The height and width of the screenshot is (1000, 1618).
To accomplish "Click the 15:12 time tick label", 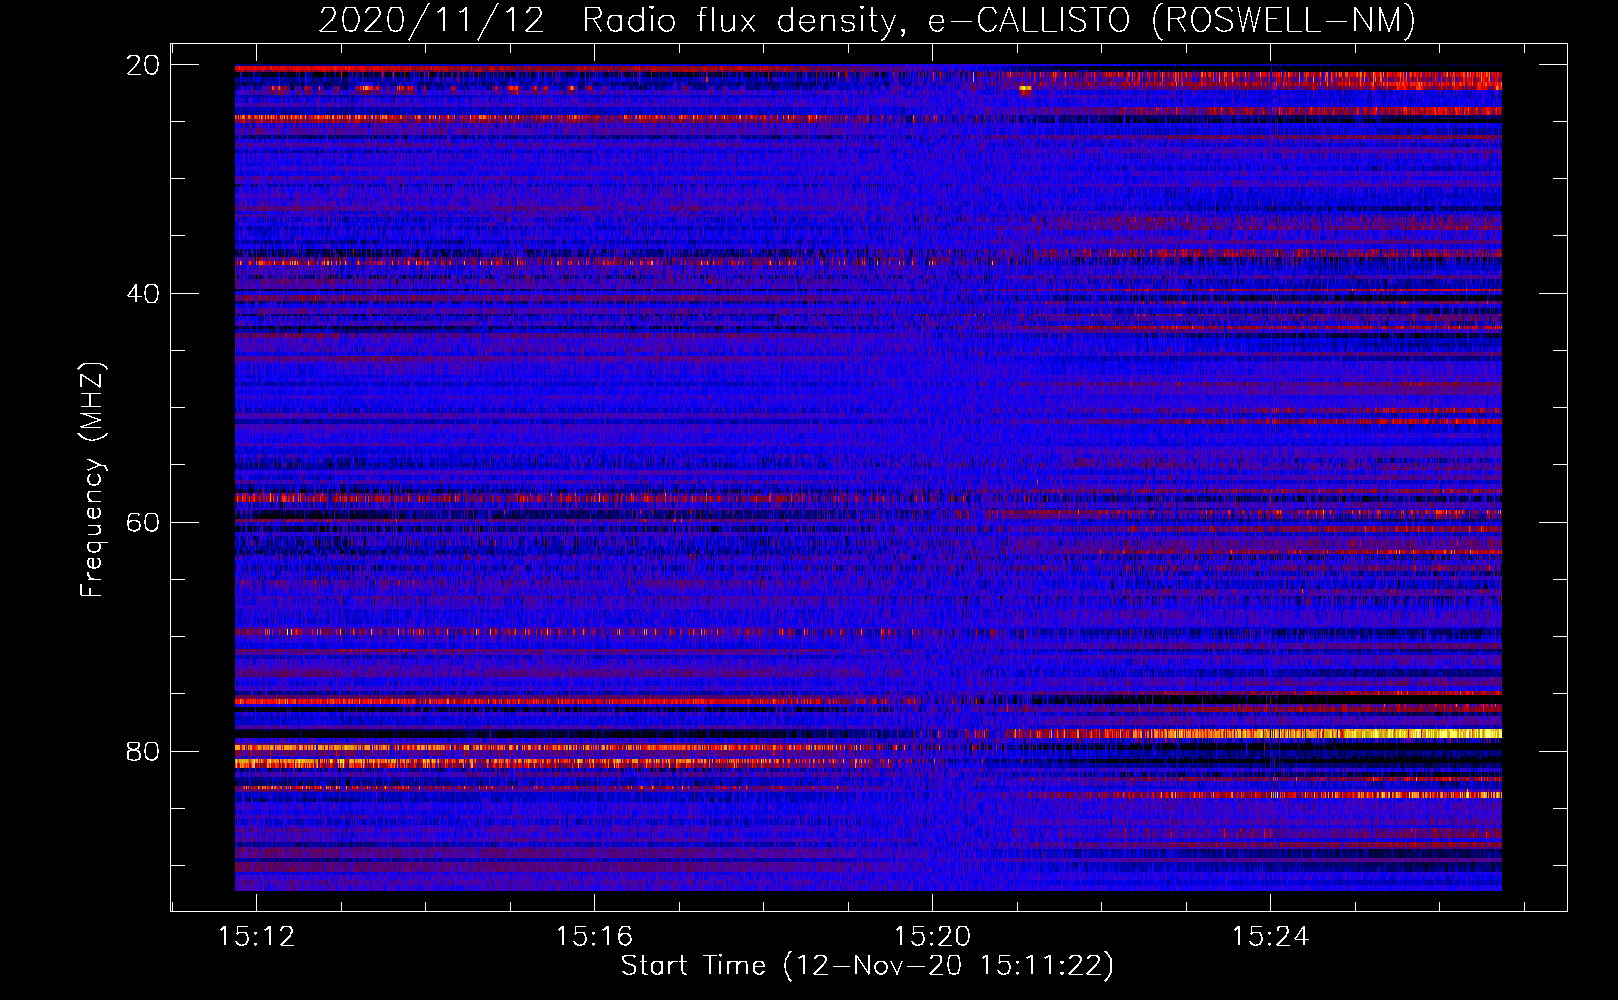I will pyautogui.click(x=257, y=937).
